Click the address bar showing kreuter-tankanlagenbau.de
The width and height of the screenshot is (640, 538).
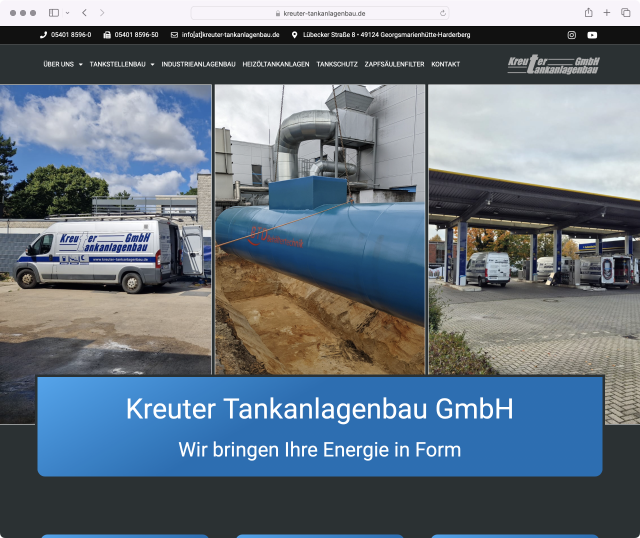pyautogui.click(x=320, y=13)
